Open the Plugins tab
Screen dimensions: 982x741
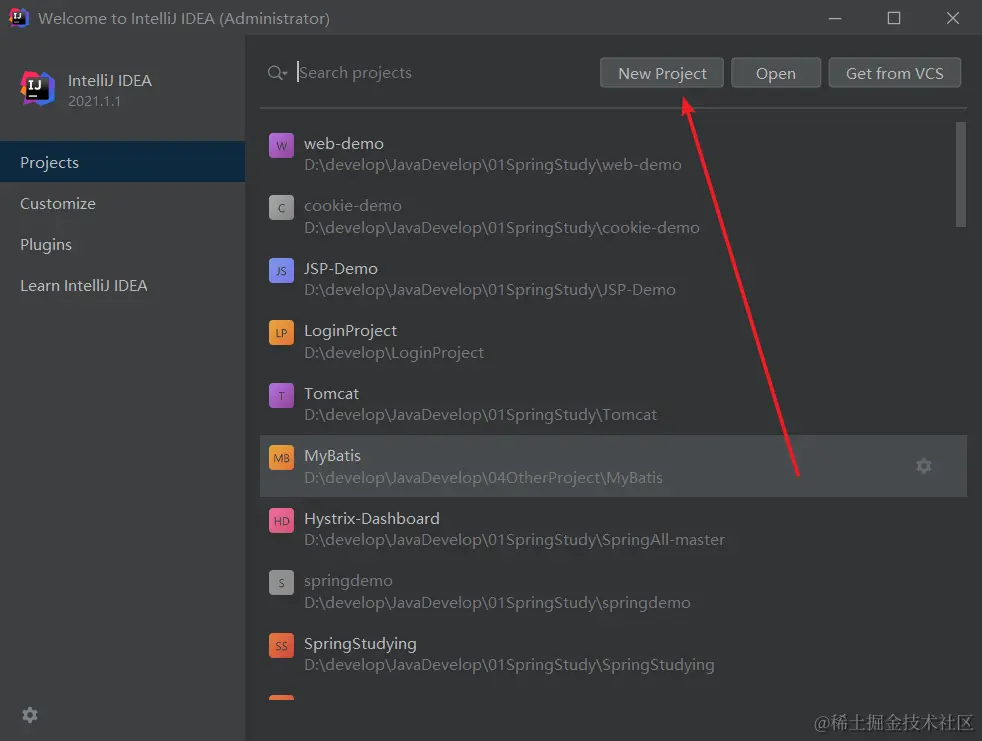pyautogui.click(x=123, y=244)
